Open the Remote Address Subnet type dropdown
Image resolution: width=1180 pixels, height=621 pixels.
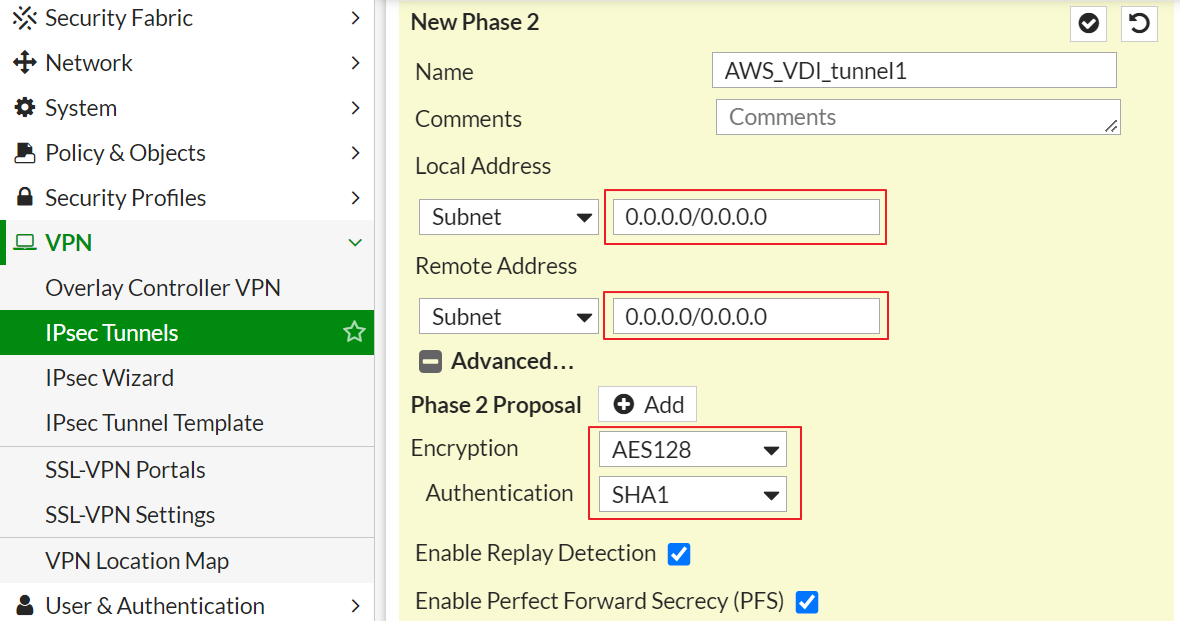point(508,318)
